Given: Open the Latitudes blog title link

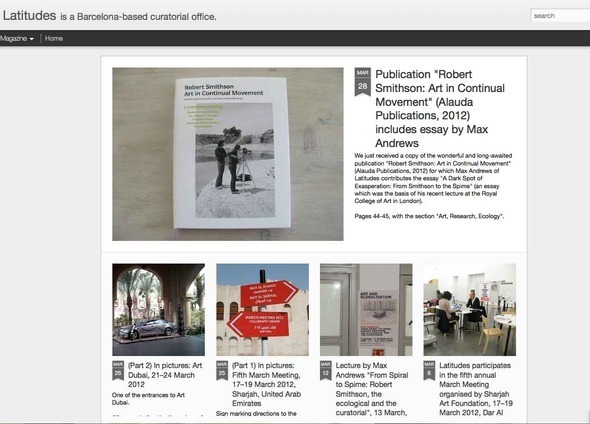Looking at the screenshot, I should coord(29,15).
